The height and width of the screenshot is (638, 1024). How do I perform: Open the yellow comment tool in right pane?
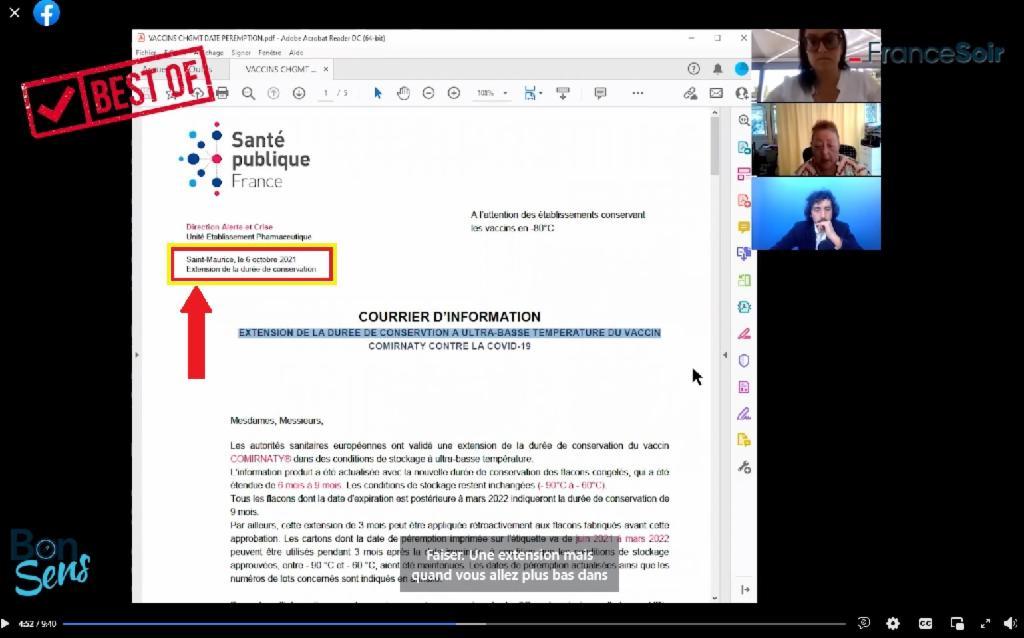[744, 227]
